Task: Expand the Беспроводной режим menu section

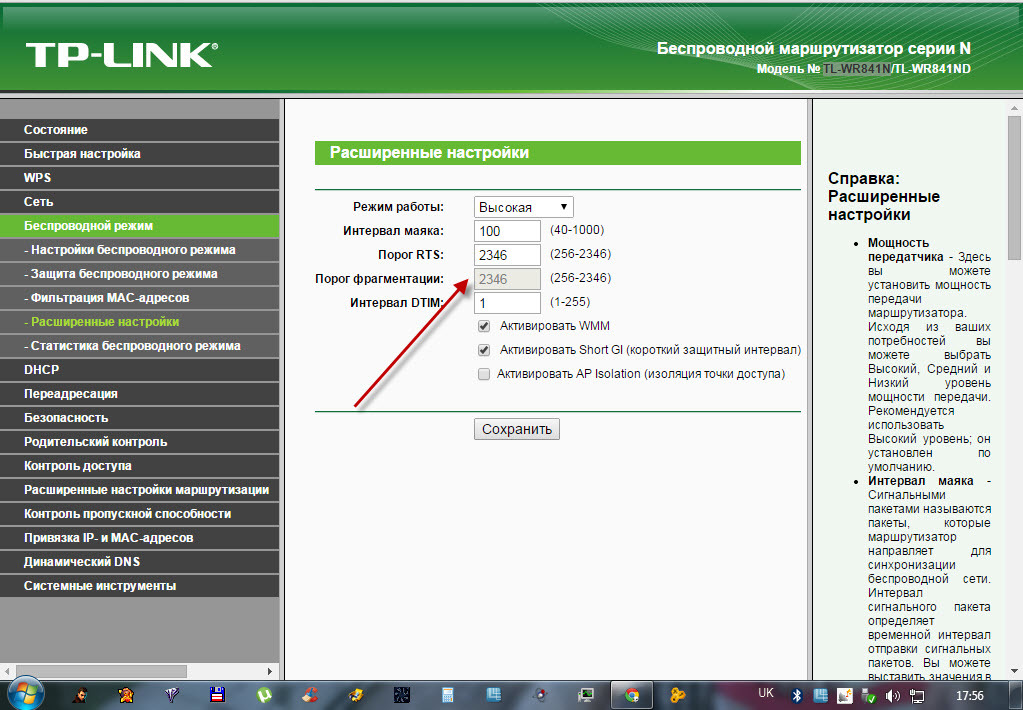Action: pyautogui.click(x=140, y=226)
